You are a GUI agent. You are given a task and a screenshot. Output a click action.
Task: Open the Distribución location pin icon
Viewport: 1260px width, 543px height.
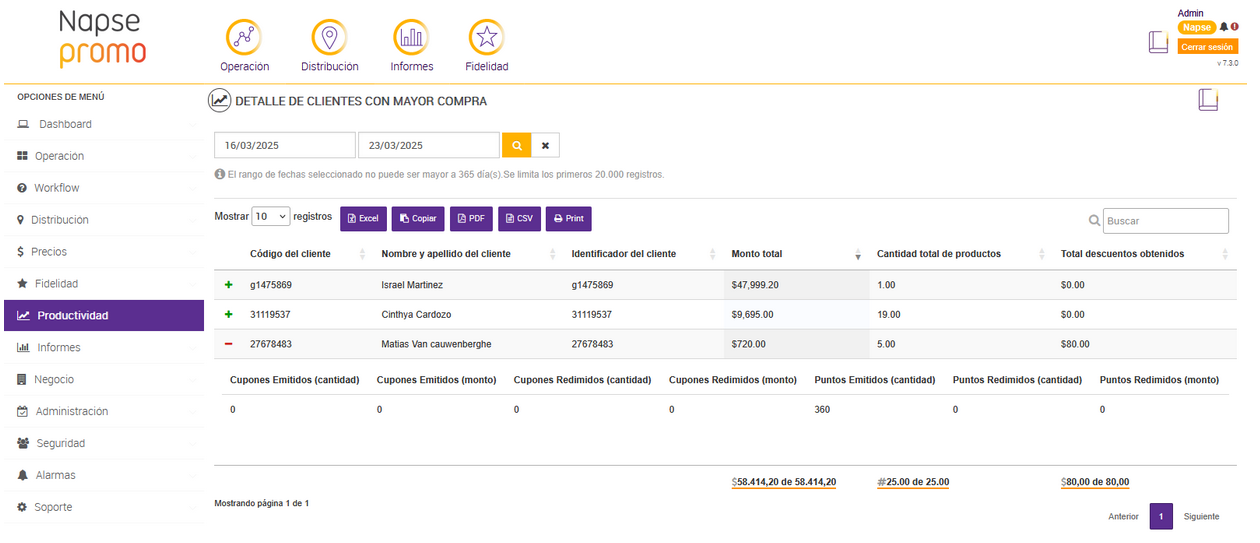[x=329, y=38]
